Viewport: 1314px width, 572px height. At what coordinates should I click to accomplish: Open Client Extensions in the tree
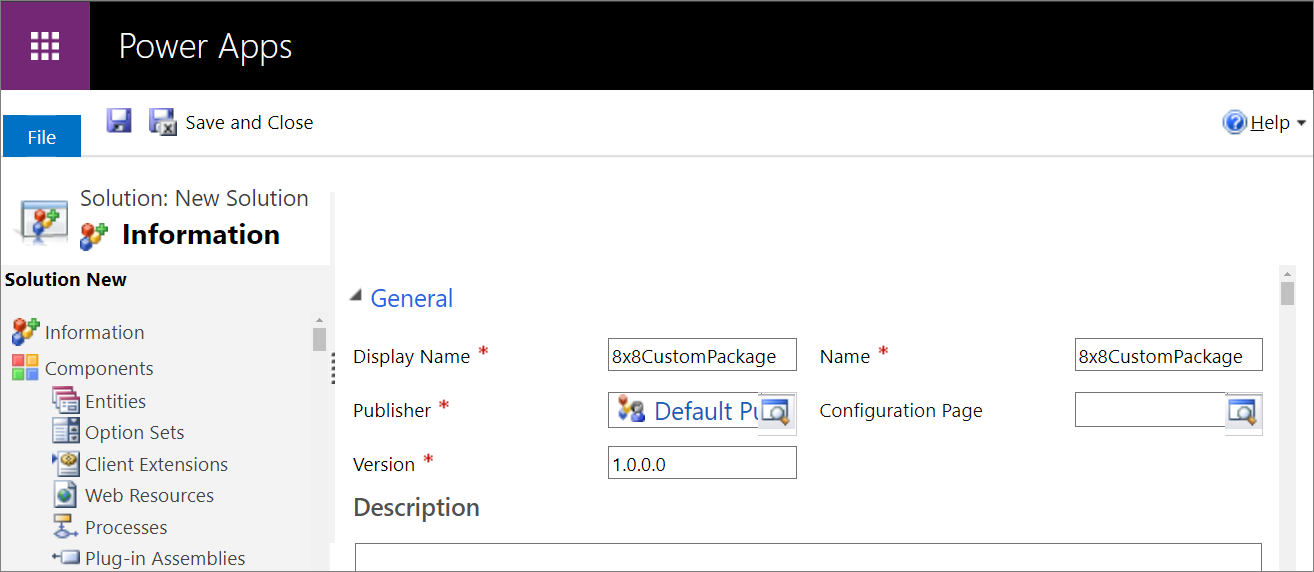pyautogui.click(x=156, y=464)
